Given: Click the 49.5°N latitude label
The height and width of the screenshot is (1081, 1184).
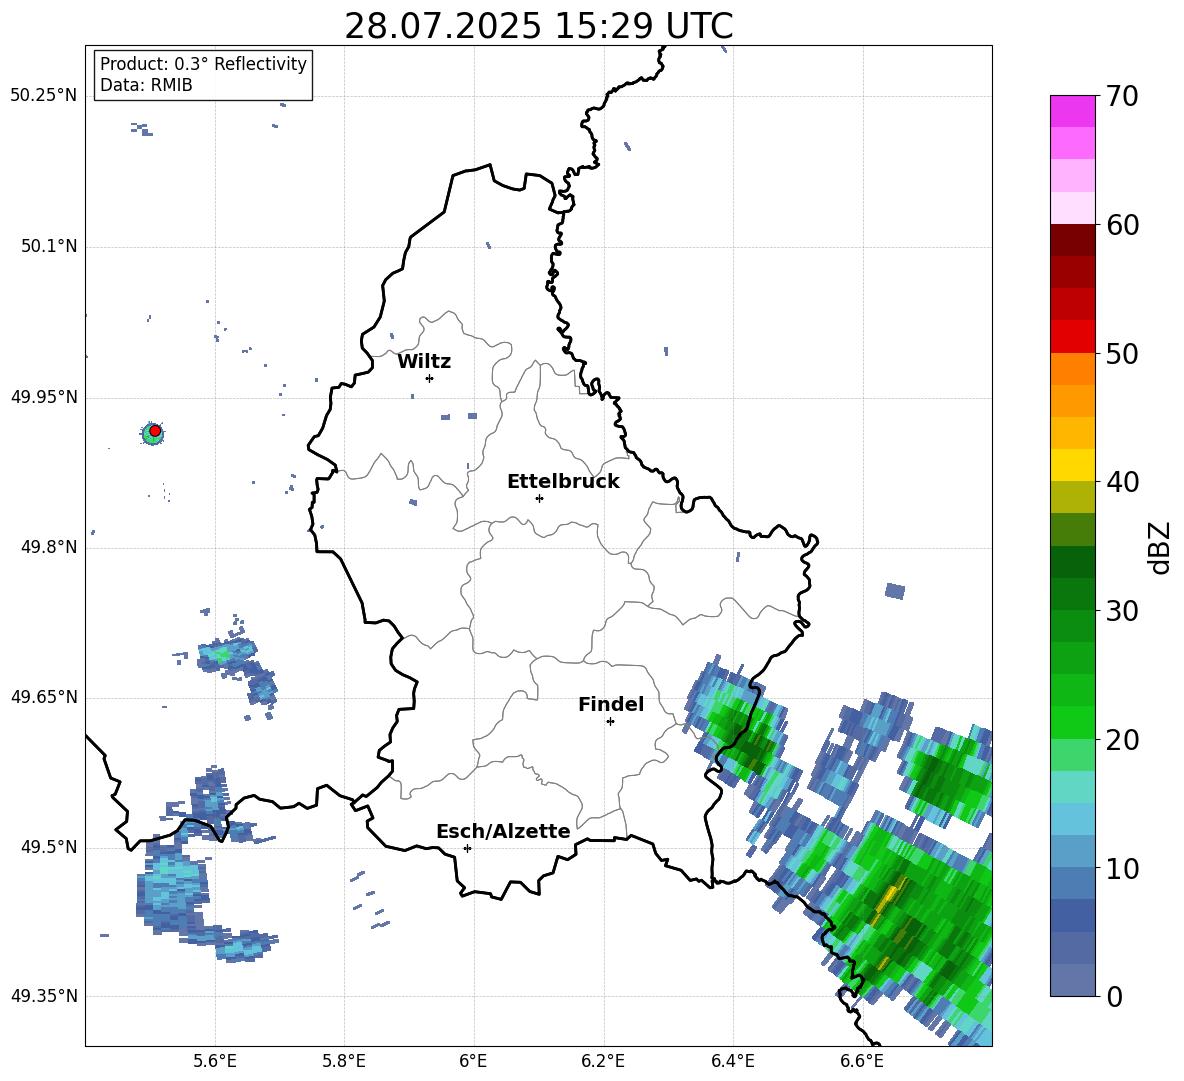Looking at the screenshot, I should (49, 847).
